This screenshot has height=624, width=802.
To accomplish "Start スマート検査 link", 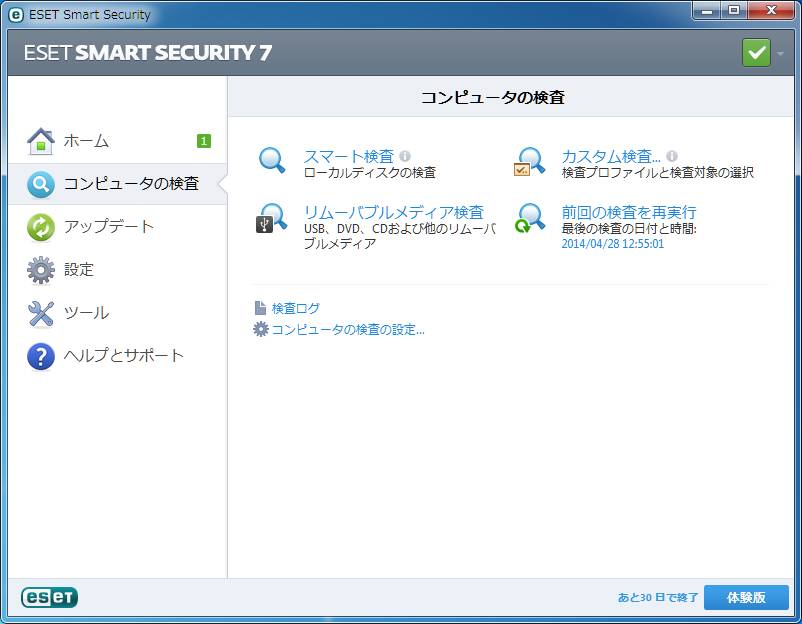I will [x=349, y=155].
